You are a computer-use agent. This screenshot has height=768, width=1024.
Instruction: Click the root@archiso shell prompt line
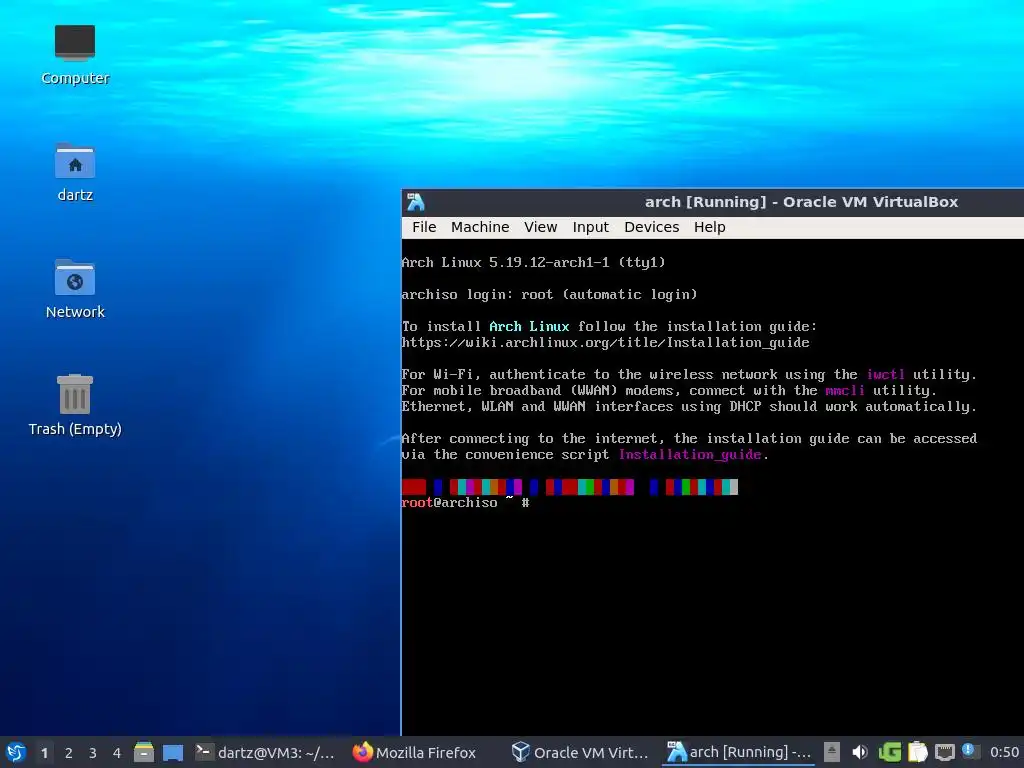pyautogui.click(x=465, y=502)
